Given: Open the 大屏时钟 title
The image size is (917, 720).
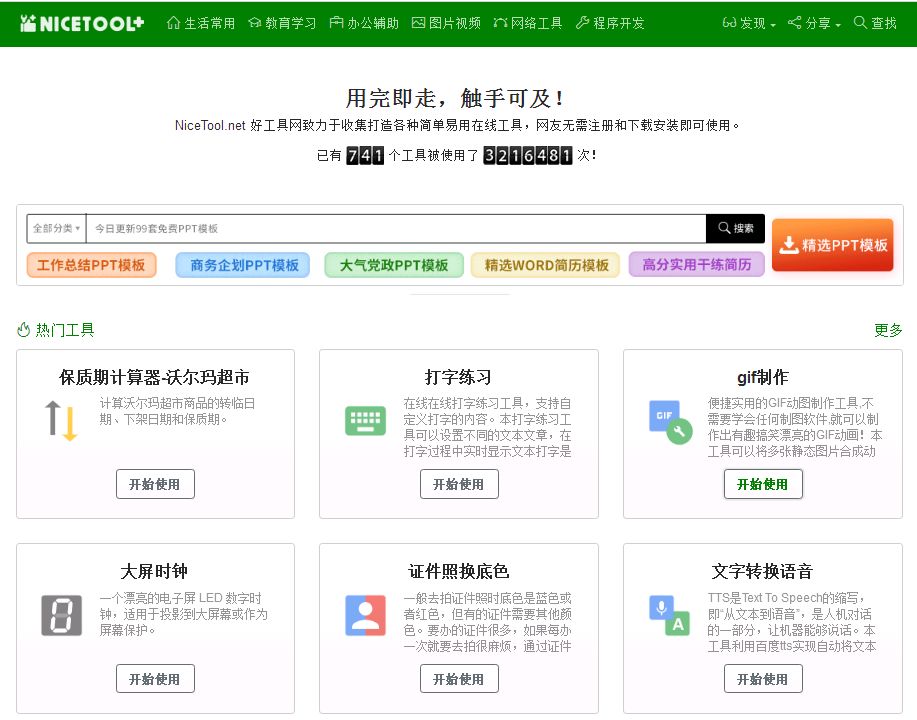Looking at the screenshot, I should coord(154,571).
